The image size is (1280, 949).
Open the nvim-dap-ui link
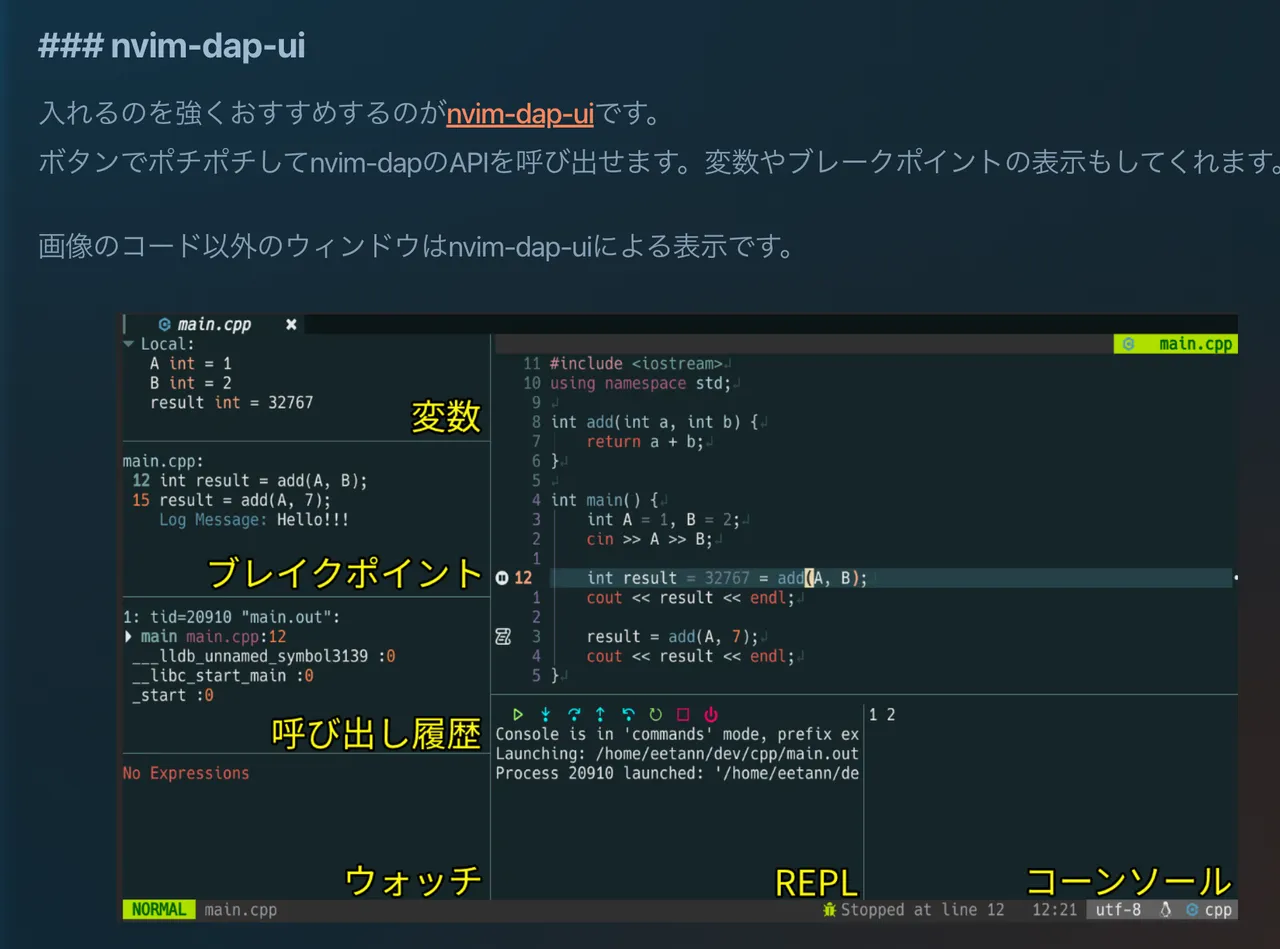(520, 114)
